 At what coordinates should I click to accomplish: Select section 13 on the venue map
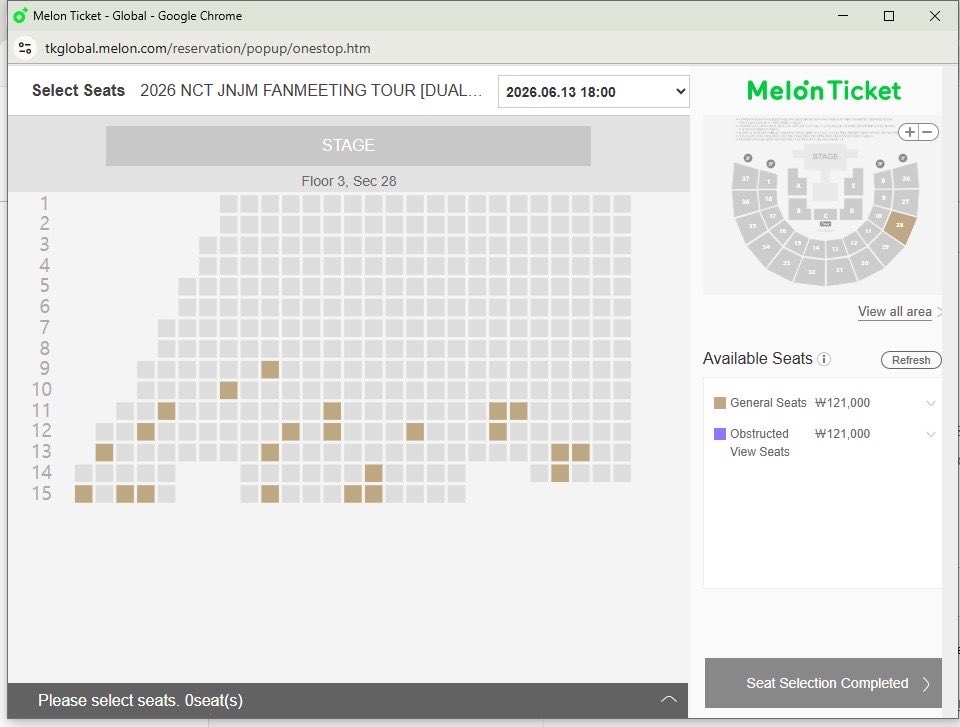click(835, 249)
